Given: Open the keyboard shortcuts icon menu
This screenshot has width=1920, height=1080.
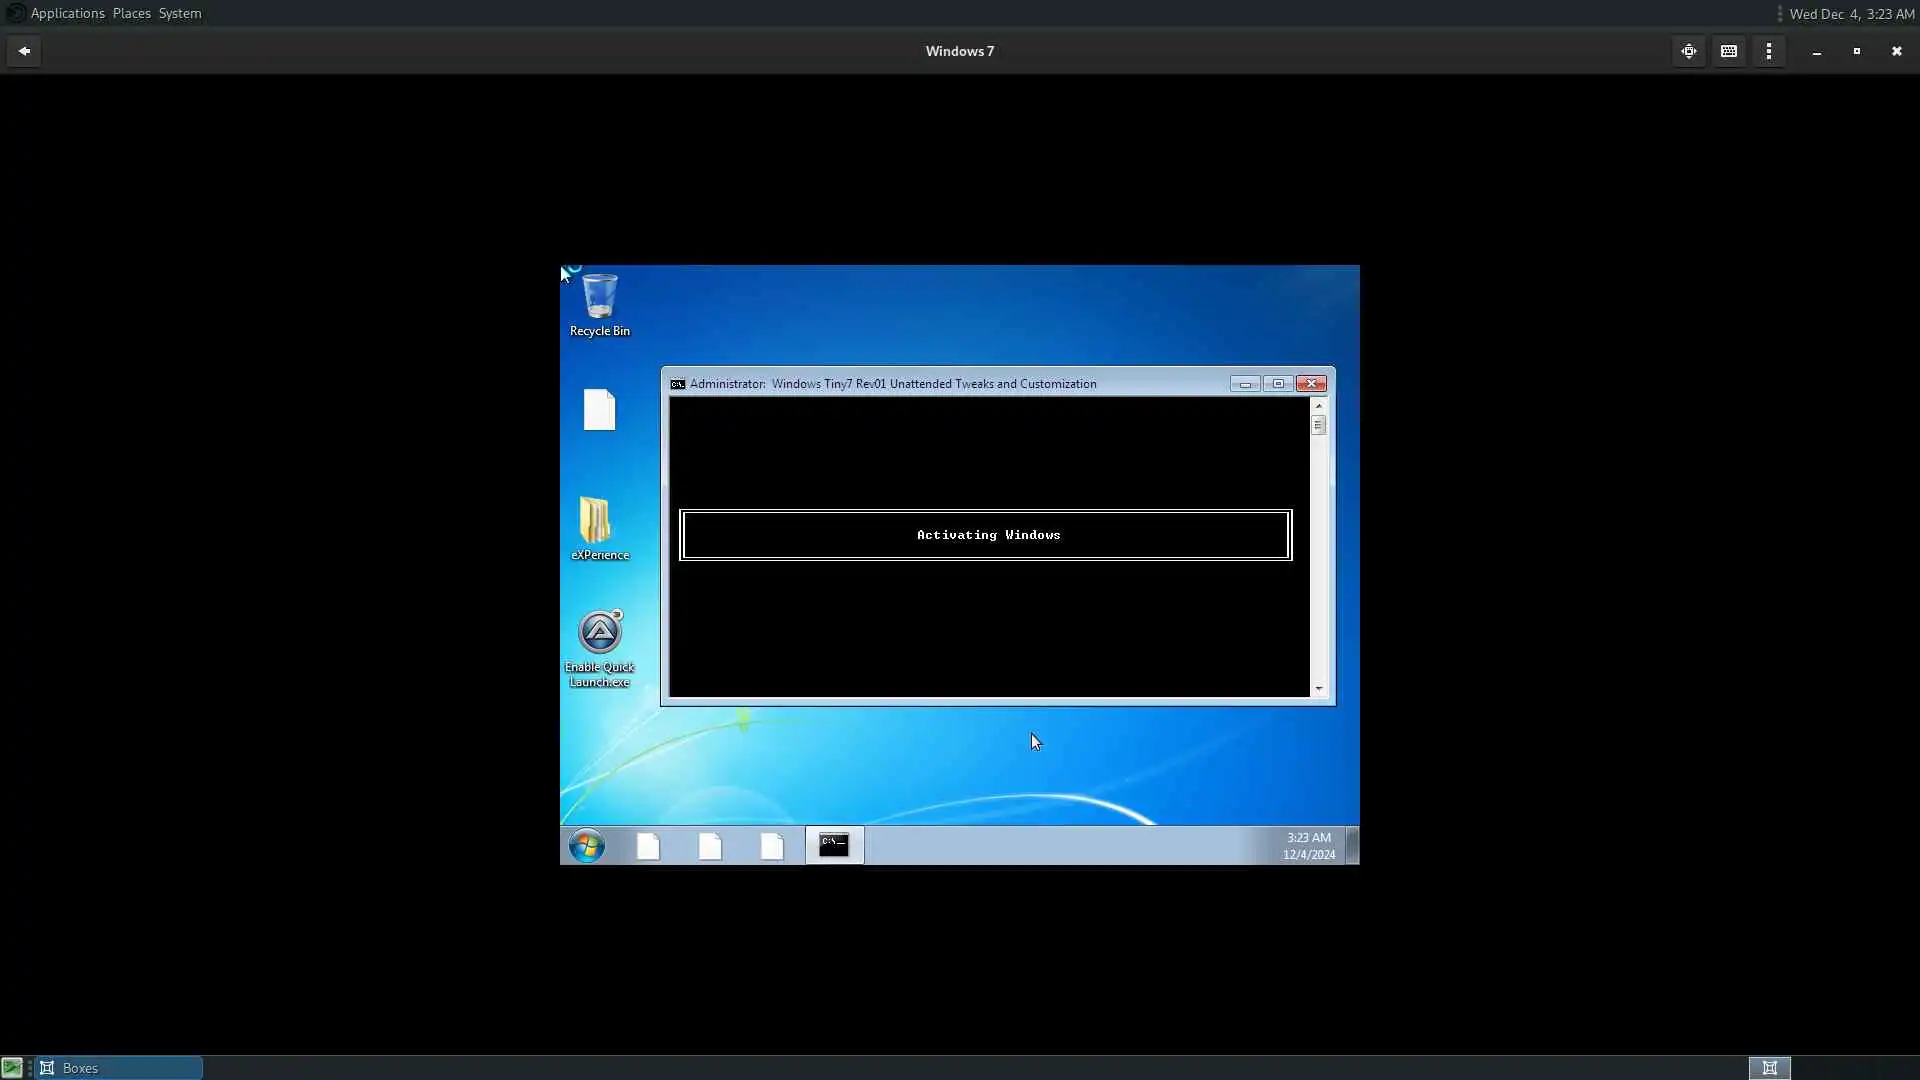Looking at the screenshot, I should click(1729, 51).
